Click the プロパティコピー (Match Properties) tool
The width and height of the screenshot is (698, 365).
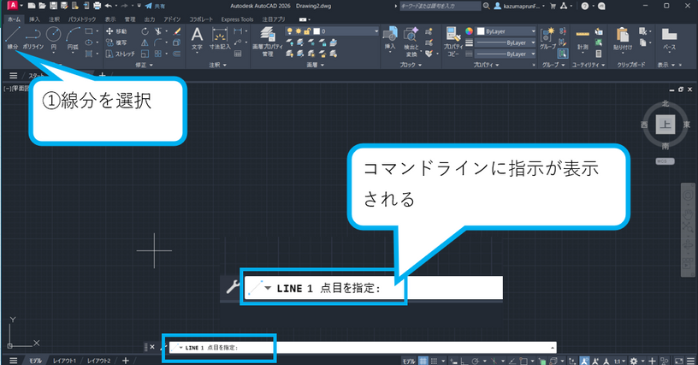coord(453,41)
